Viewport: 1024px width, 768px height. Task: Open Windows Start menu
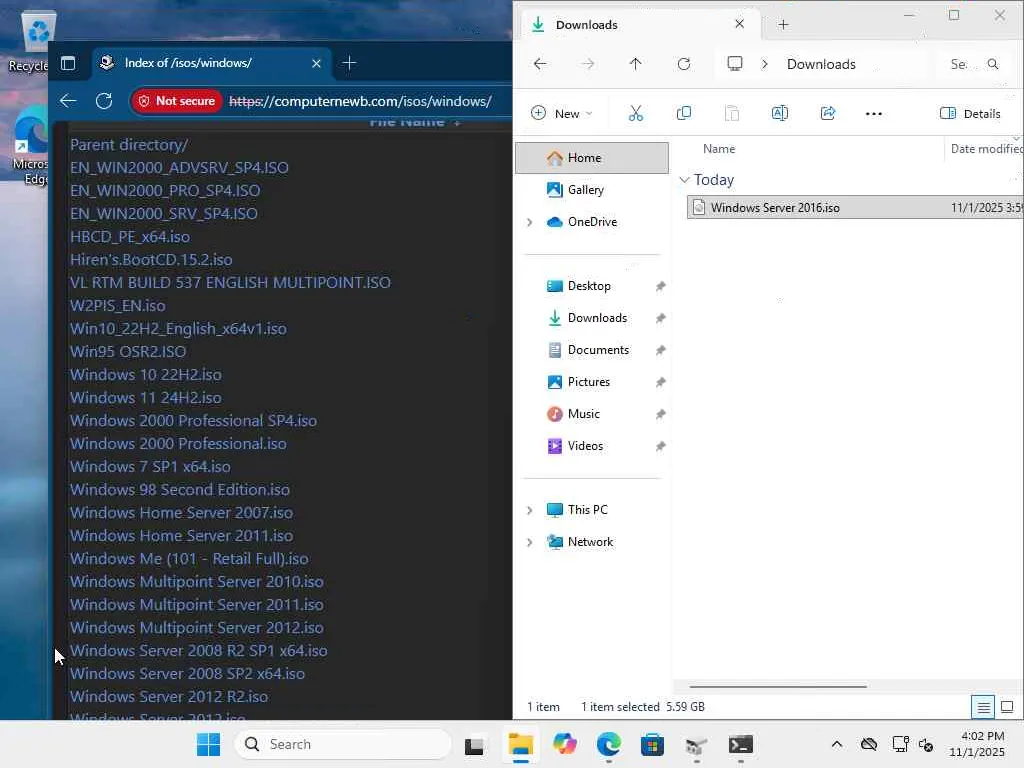pyautogui.click(x=208, y=744)
